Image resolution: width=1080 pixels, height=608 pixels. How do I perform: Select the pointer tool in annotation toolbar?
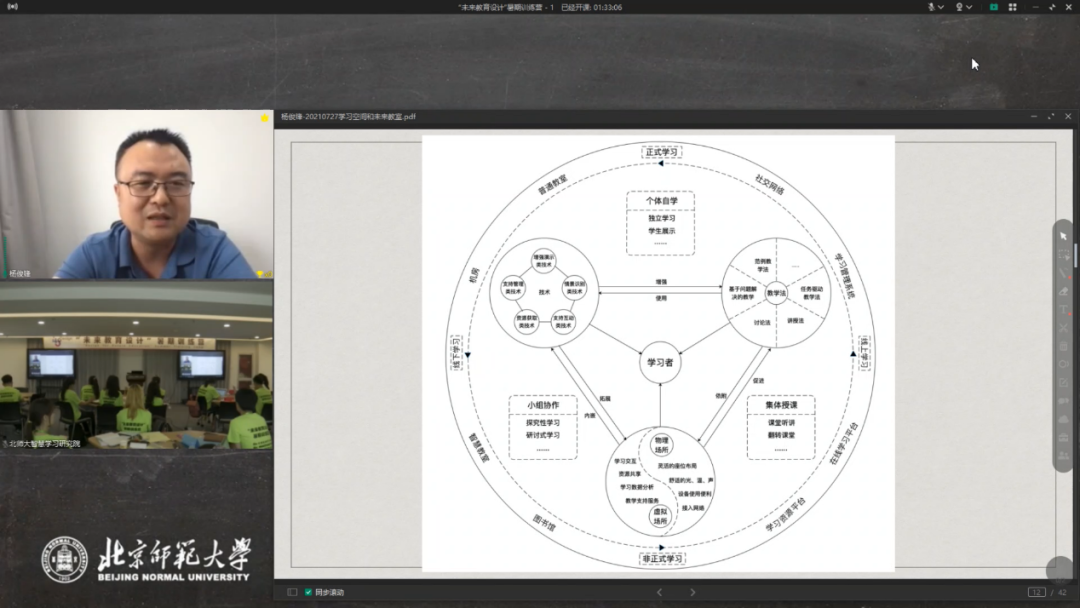(1063, 236)
